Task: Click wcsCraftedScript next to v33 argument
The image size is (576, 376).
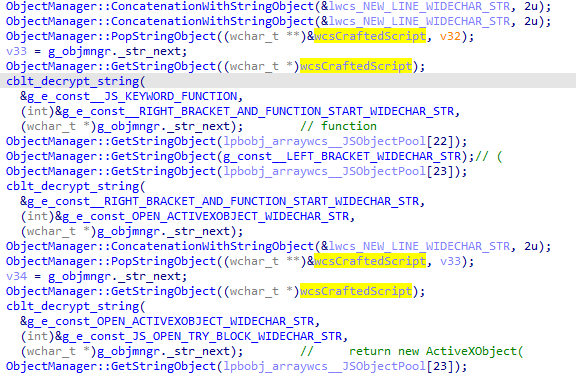Action: [x=370, y=261]
